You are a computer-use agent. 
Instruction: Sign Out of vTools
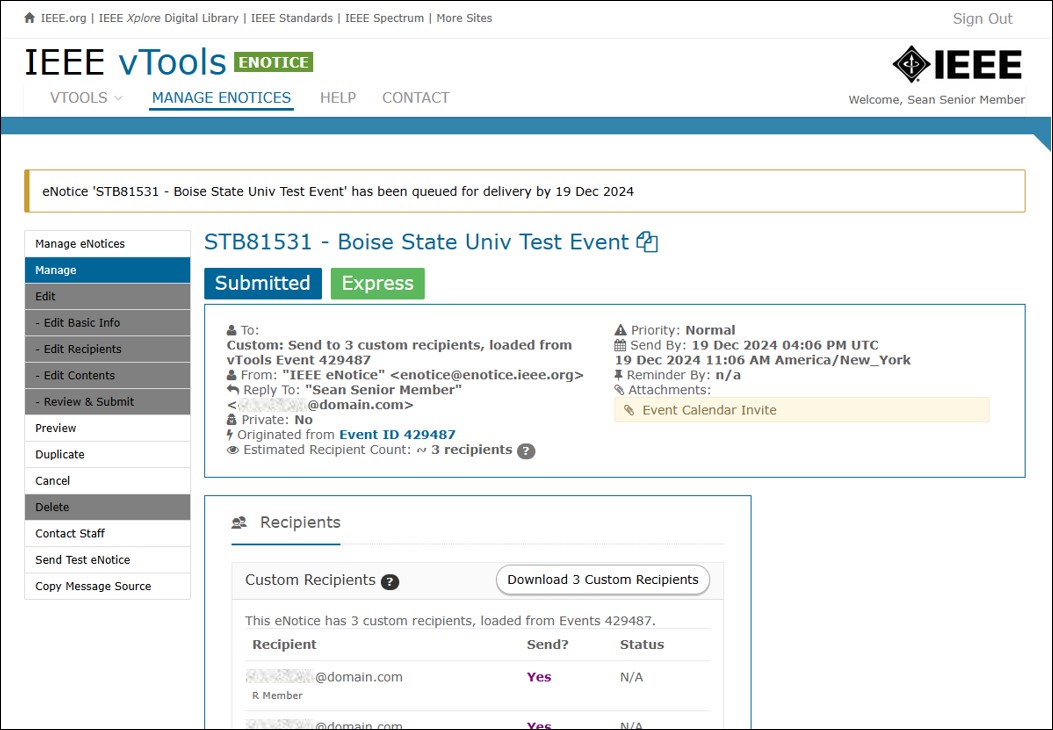[982, 19]
